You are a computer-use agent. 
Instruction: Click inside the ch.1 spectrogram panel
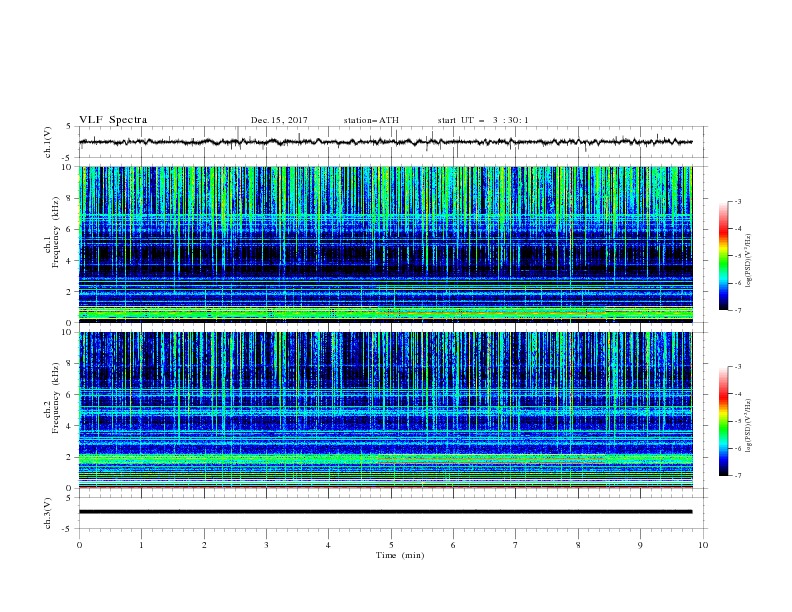click(385, 244)
